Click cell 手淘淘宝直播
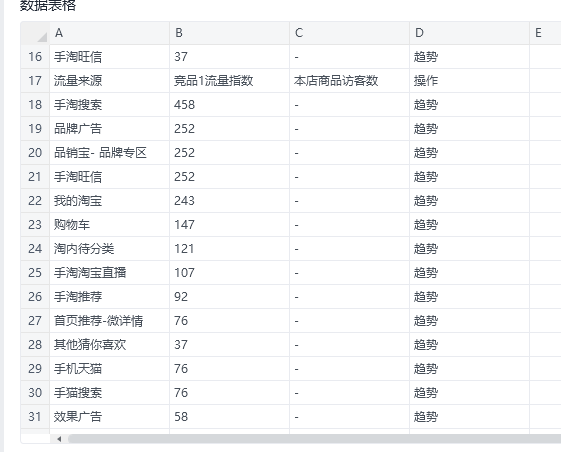The width and height of the screenshot is (561, 452). (x=109, y=272)
